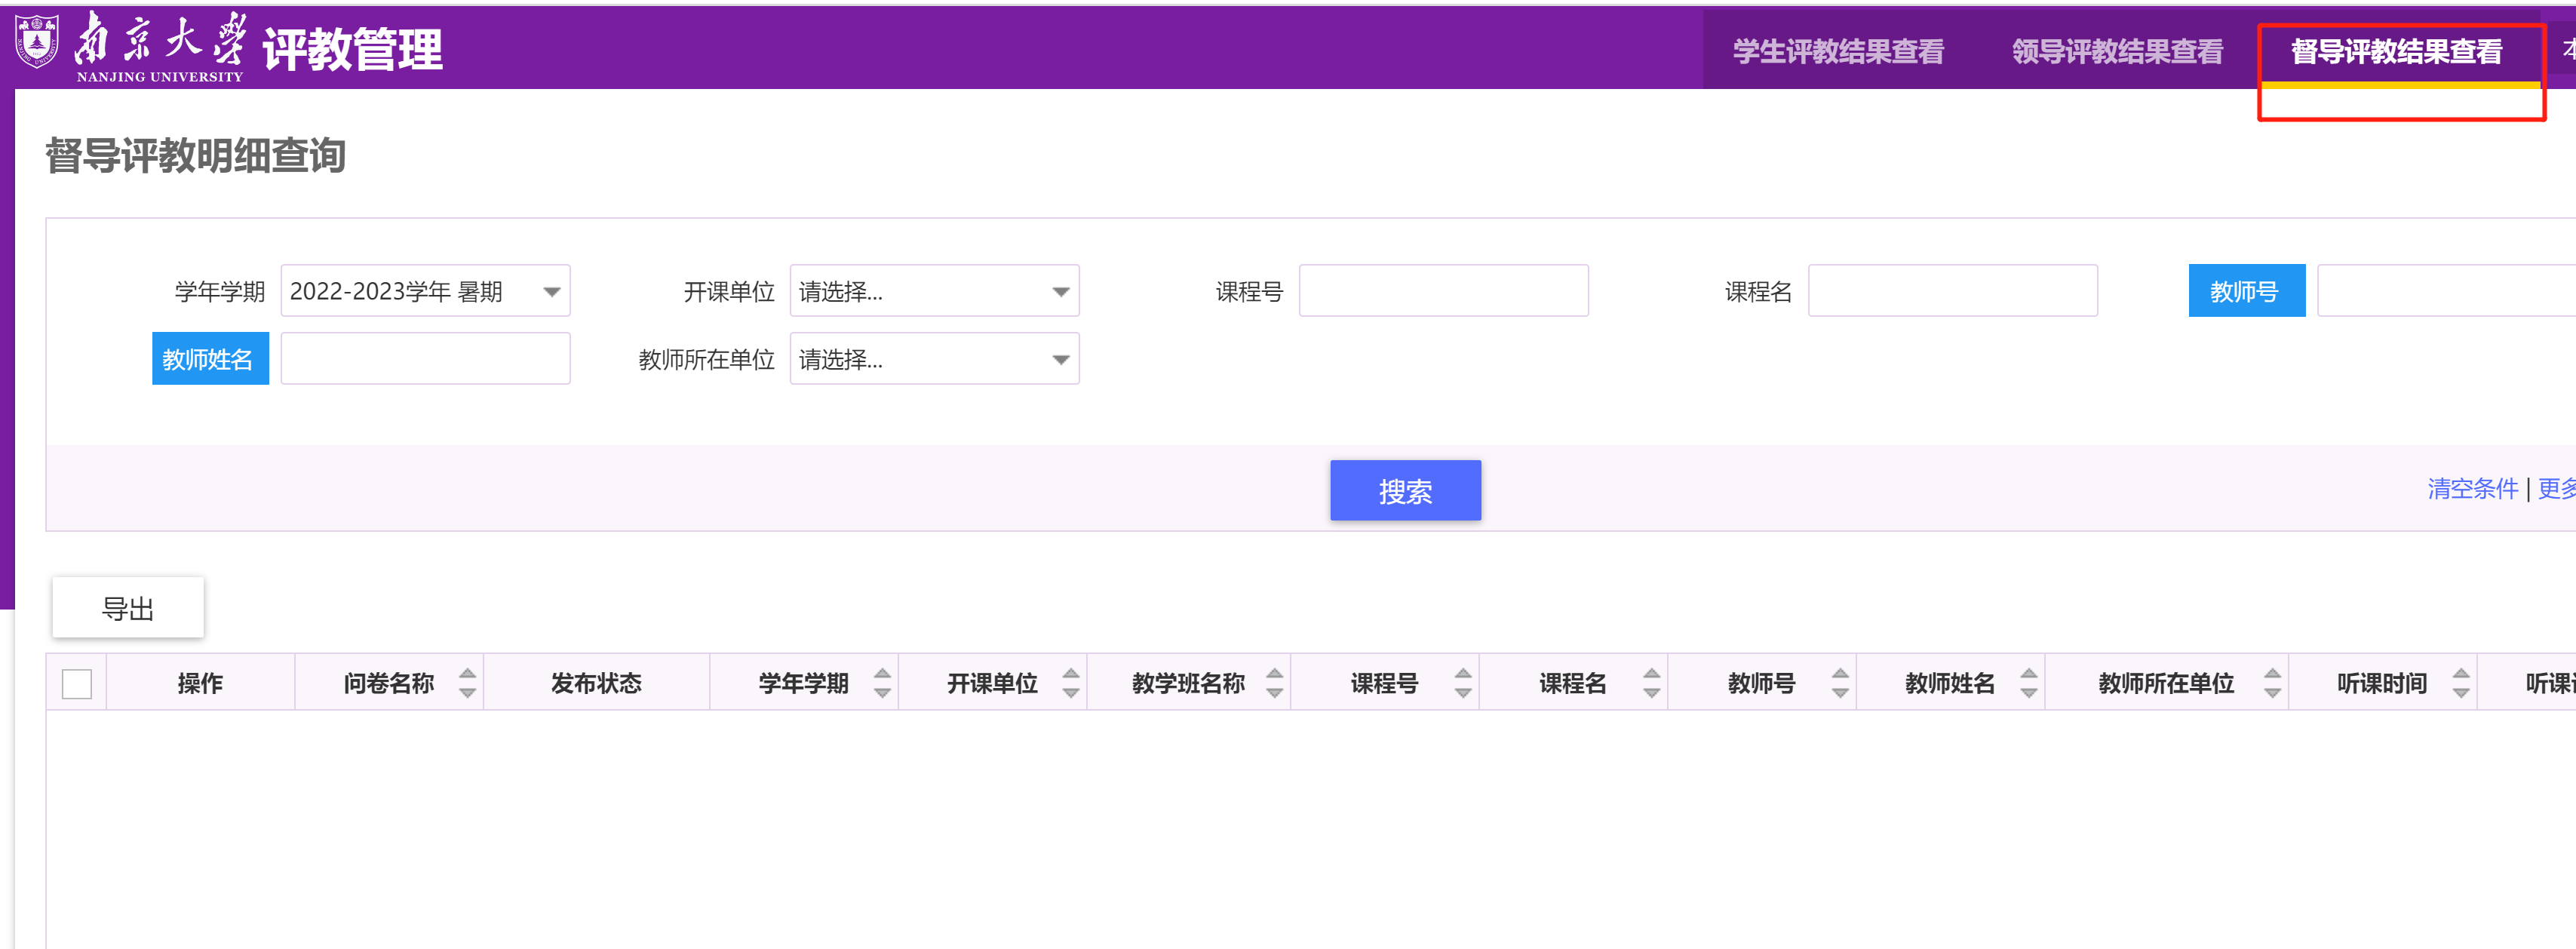Image resolution: width=2576 pixels, height=949 pixels.
Task: Click the 导出 export button
Action: (x=128, y=608)
